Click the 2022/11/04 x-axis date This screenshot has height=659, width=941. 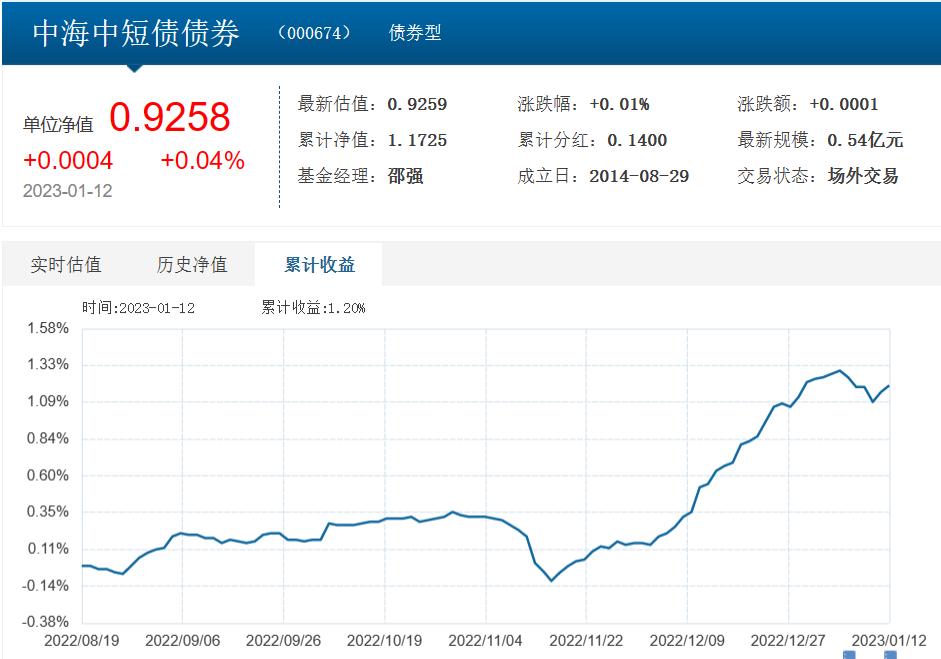(486, 640)
